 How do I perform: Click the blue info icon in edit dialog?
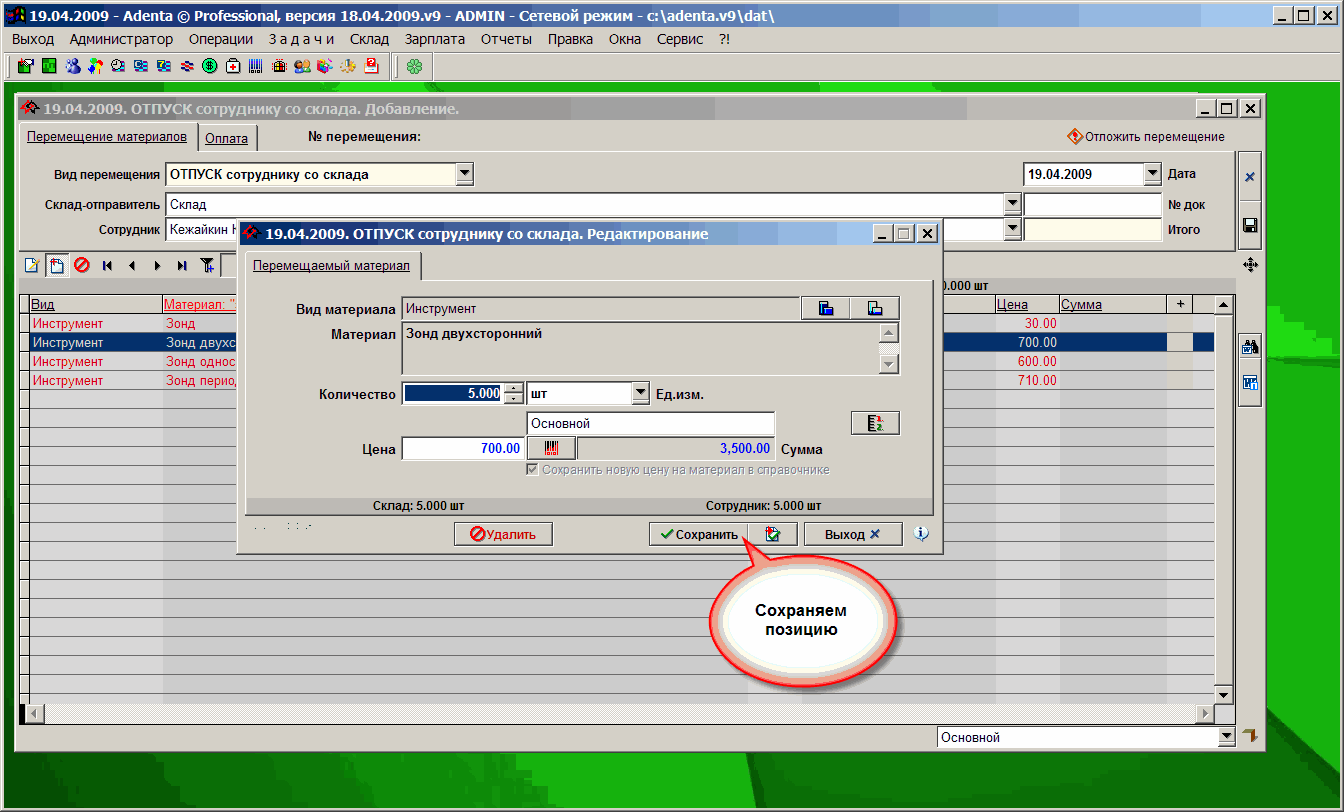click(x=921, y=534)
